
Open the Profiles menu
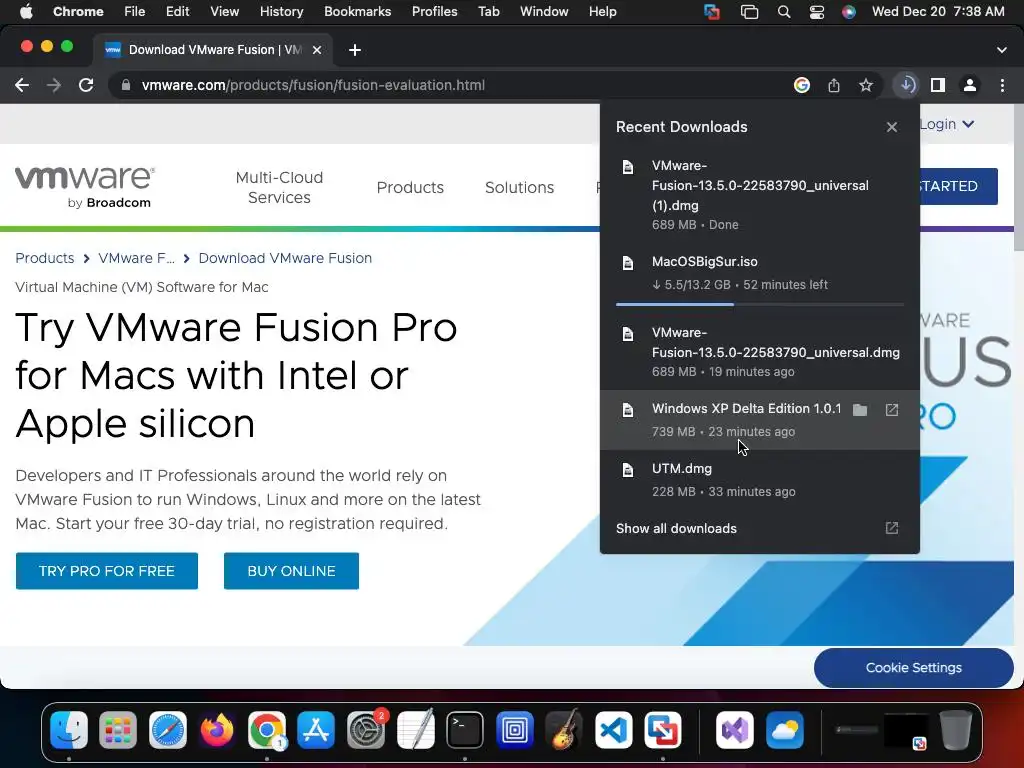coord(434,12)
